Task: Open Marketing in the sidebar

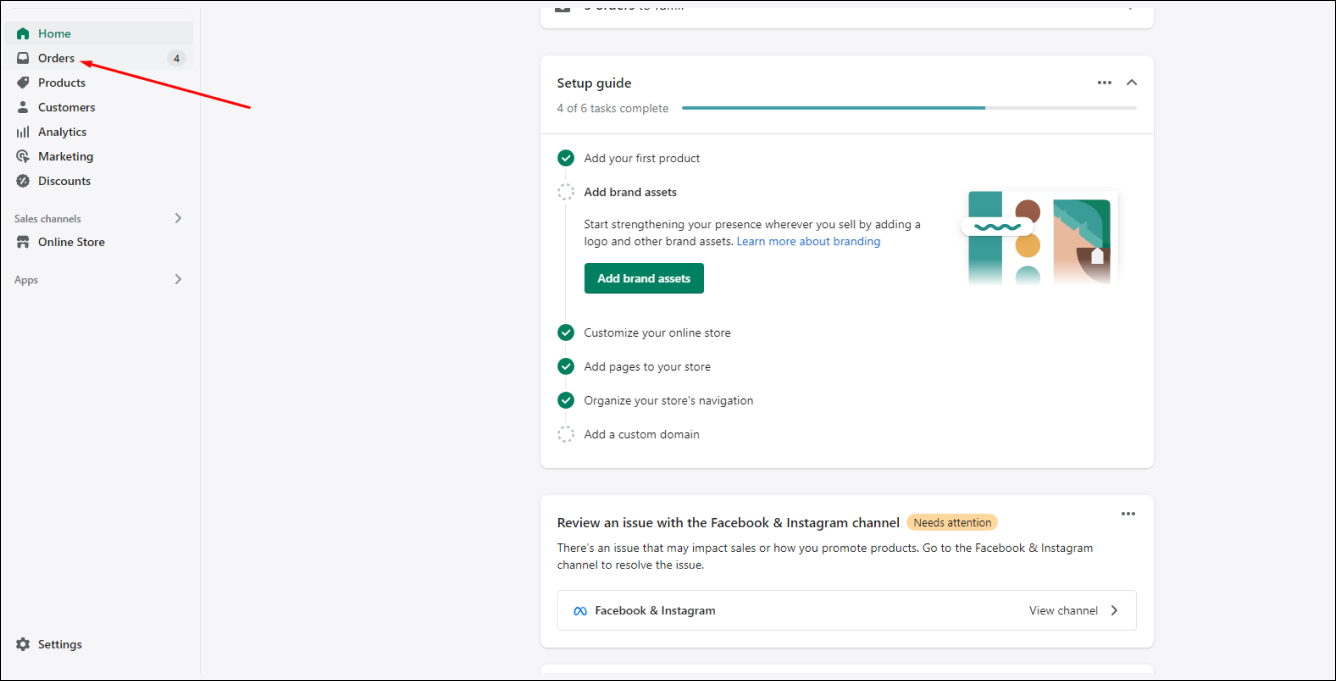Action: [x=98, y=157]
